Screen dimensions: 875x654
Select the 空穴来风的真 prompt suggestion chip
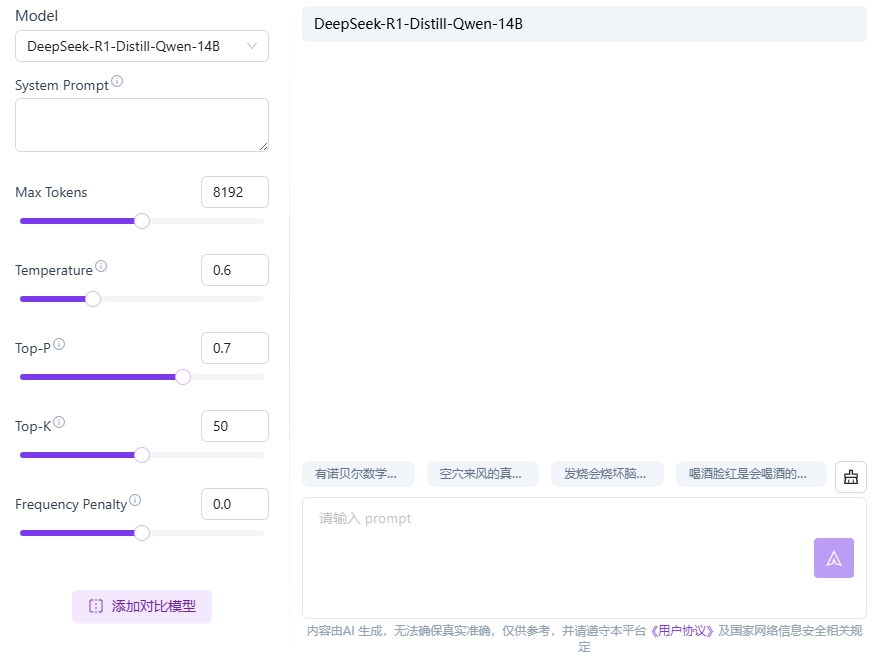tap(483, 473)
